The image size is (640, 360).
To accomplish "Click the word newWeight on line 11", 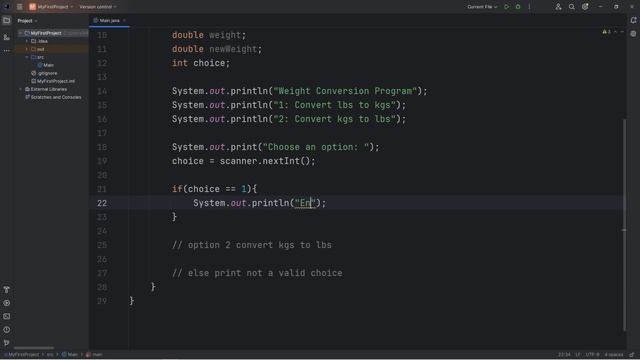I will 233,49.
